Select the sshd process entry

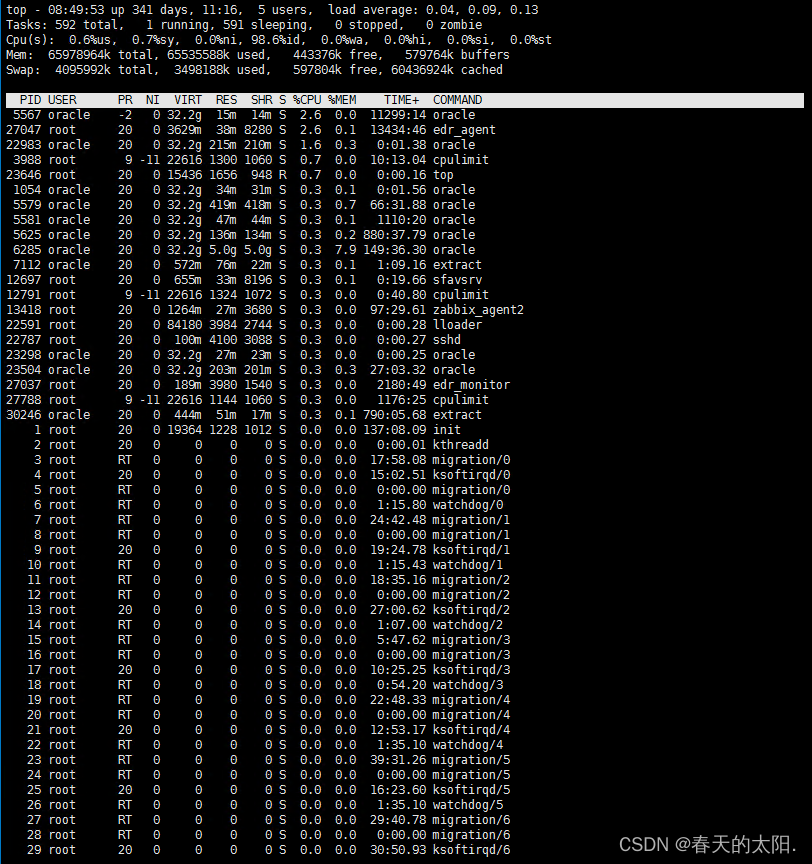point(300,339)
